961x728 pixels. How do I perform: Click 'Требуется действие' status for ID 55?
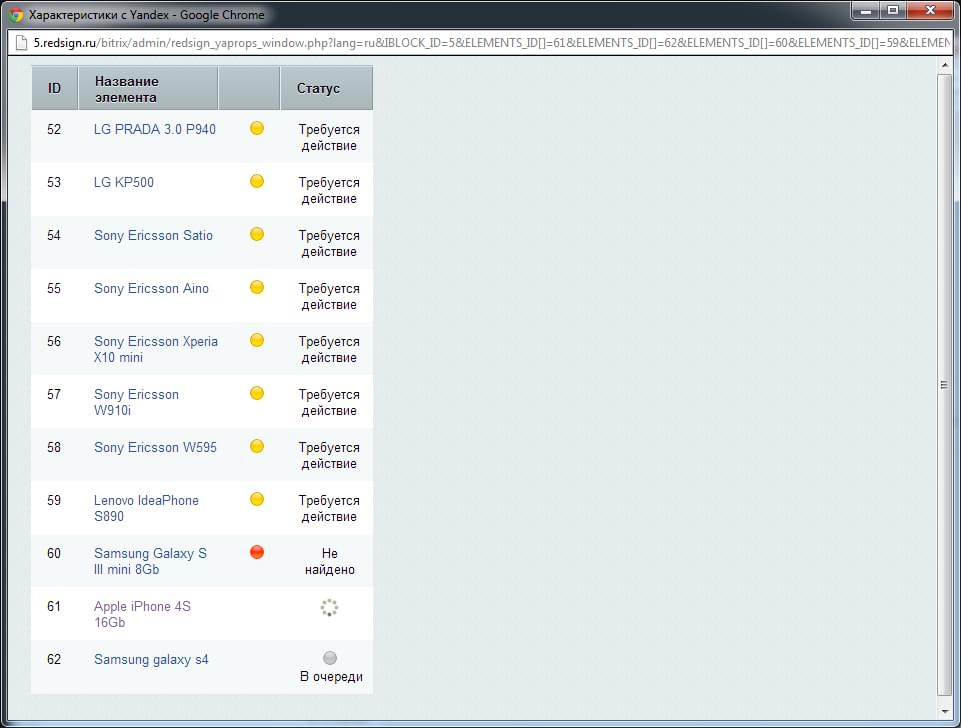point(329,297)
